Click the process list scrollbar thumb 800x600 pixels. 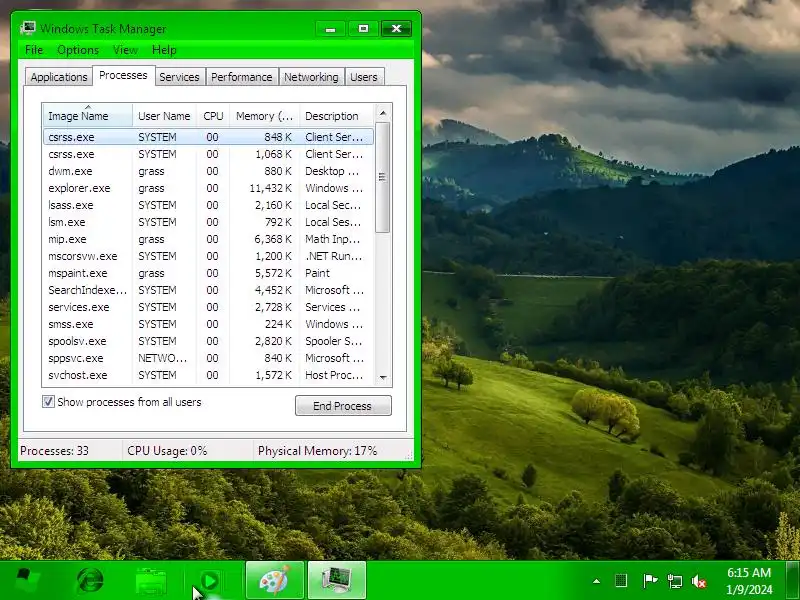383,177
